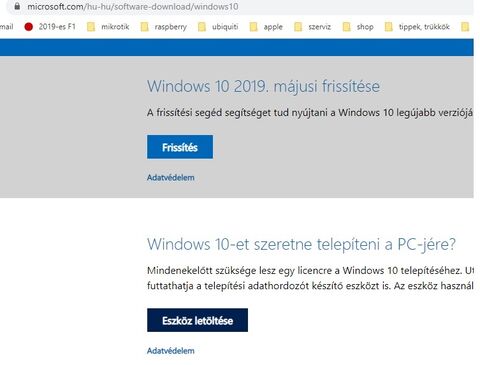Screen dimensions: 480x365
Task: Click the 2019-es F1 bookmark label
Action: (x=57, y=27)
